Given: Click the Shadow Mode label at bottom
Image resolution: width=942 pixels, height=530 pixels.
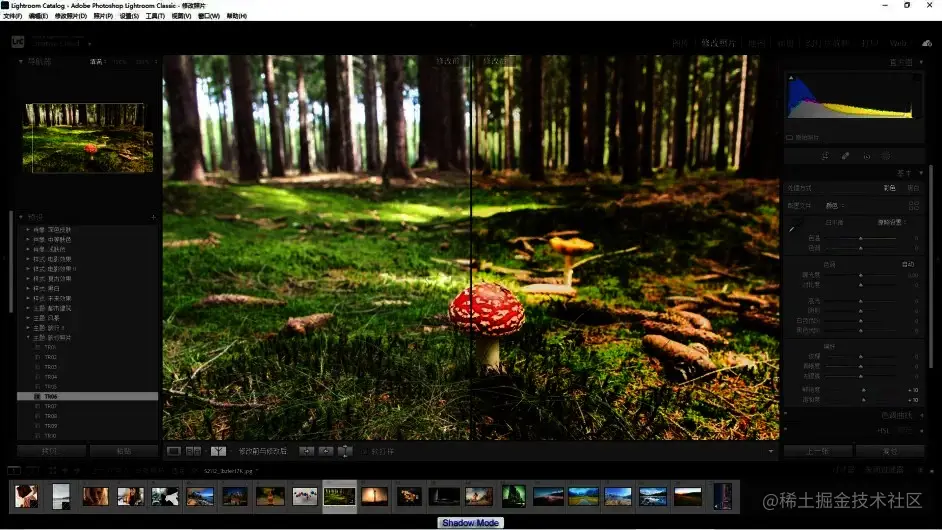Looking at the screenshot, I should tap(470, 523).
